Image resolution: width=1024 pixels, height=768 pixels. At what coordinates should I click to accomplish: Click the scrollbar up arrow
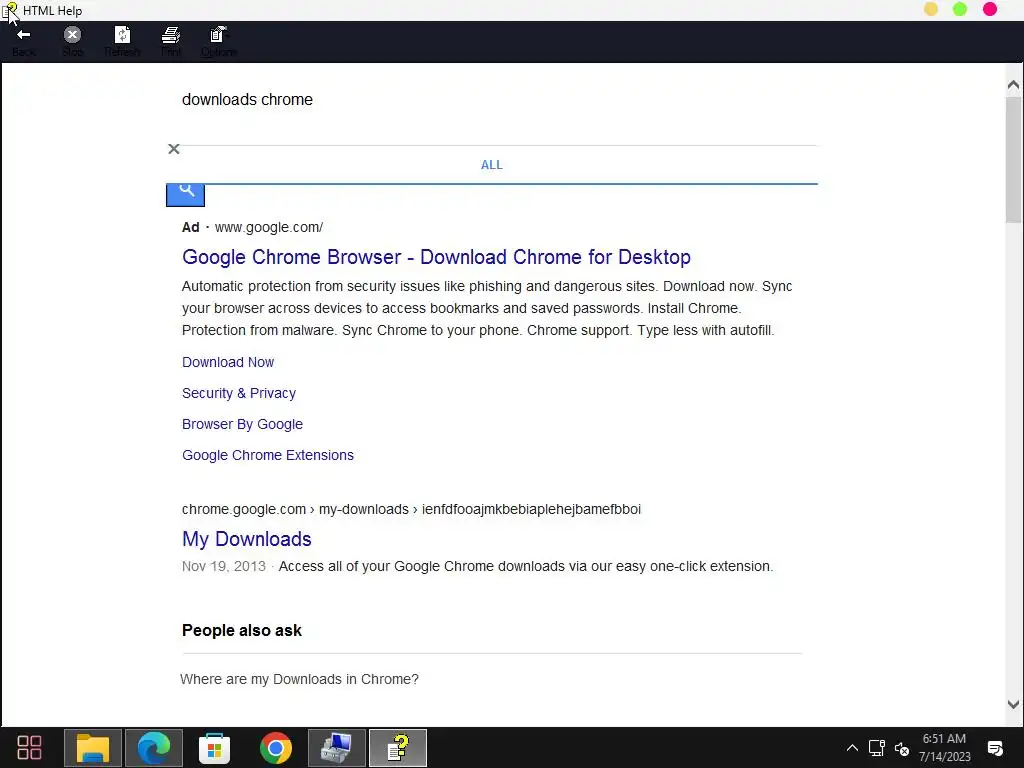pyautogui.click(x=1013, y=85)
